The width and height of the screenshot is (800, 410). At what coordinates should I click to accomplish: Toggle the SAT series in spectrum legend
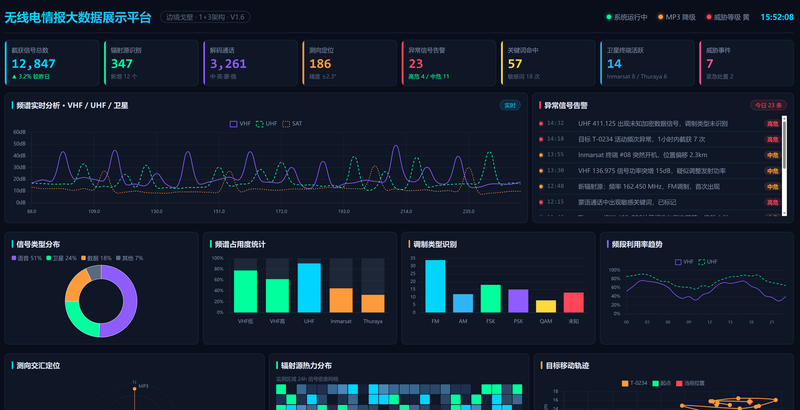(x=286, y=124)
